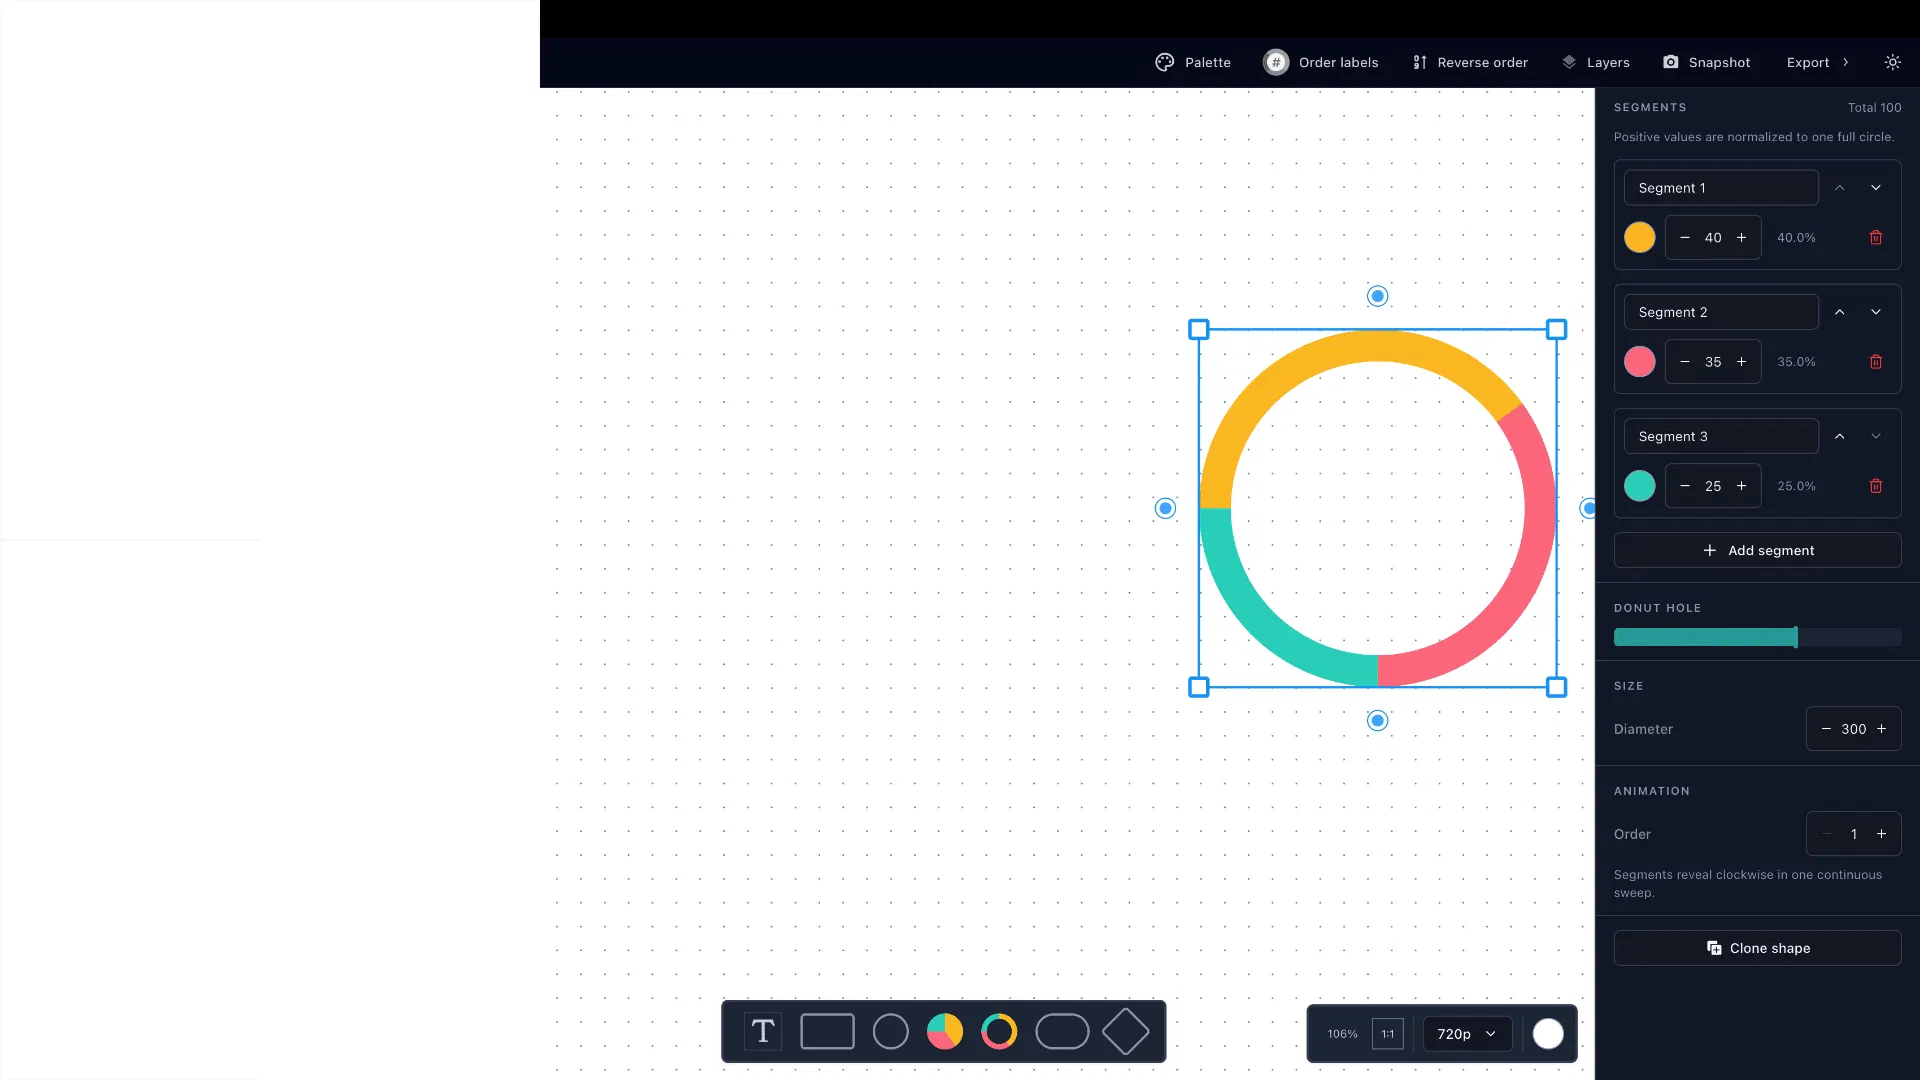The image size is (1920, 1080).
Task: Click the Total 100 text
Action: pos(1874,107)
